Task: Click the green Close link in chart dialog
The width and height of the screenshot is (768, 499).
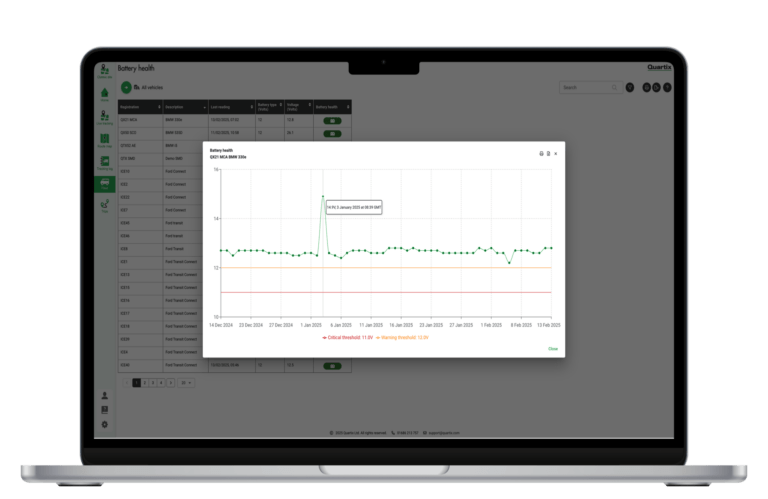Action: (x=553, y=349)
